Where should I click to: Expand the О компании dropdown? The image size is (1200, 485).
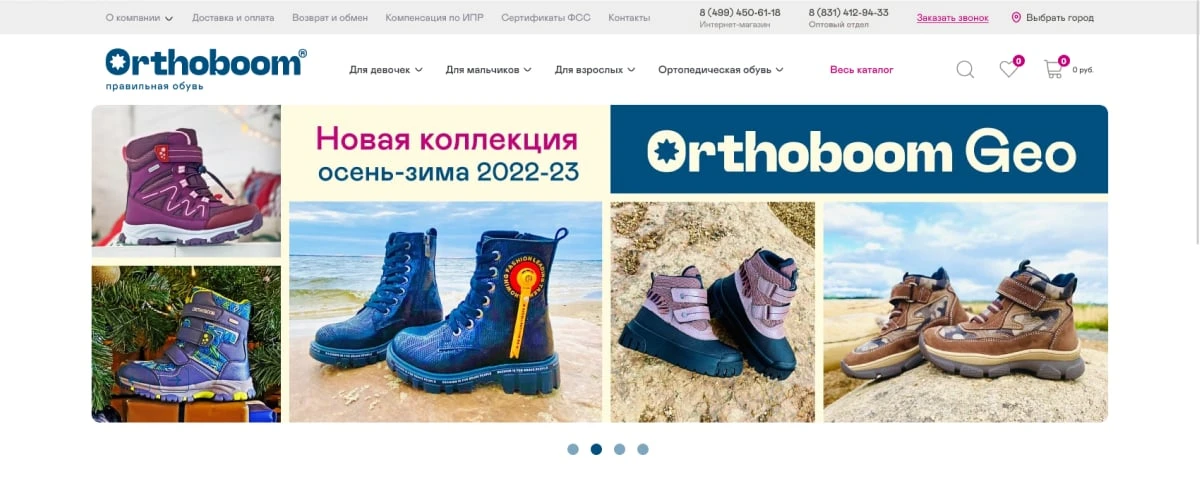pyautogui.click(x=139, y=17)
